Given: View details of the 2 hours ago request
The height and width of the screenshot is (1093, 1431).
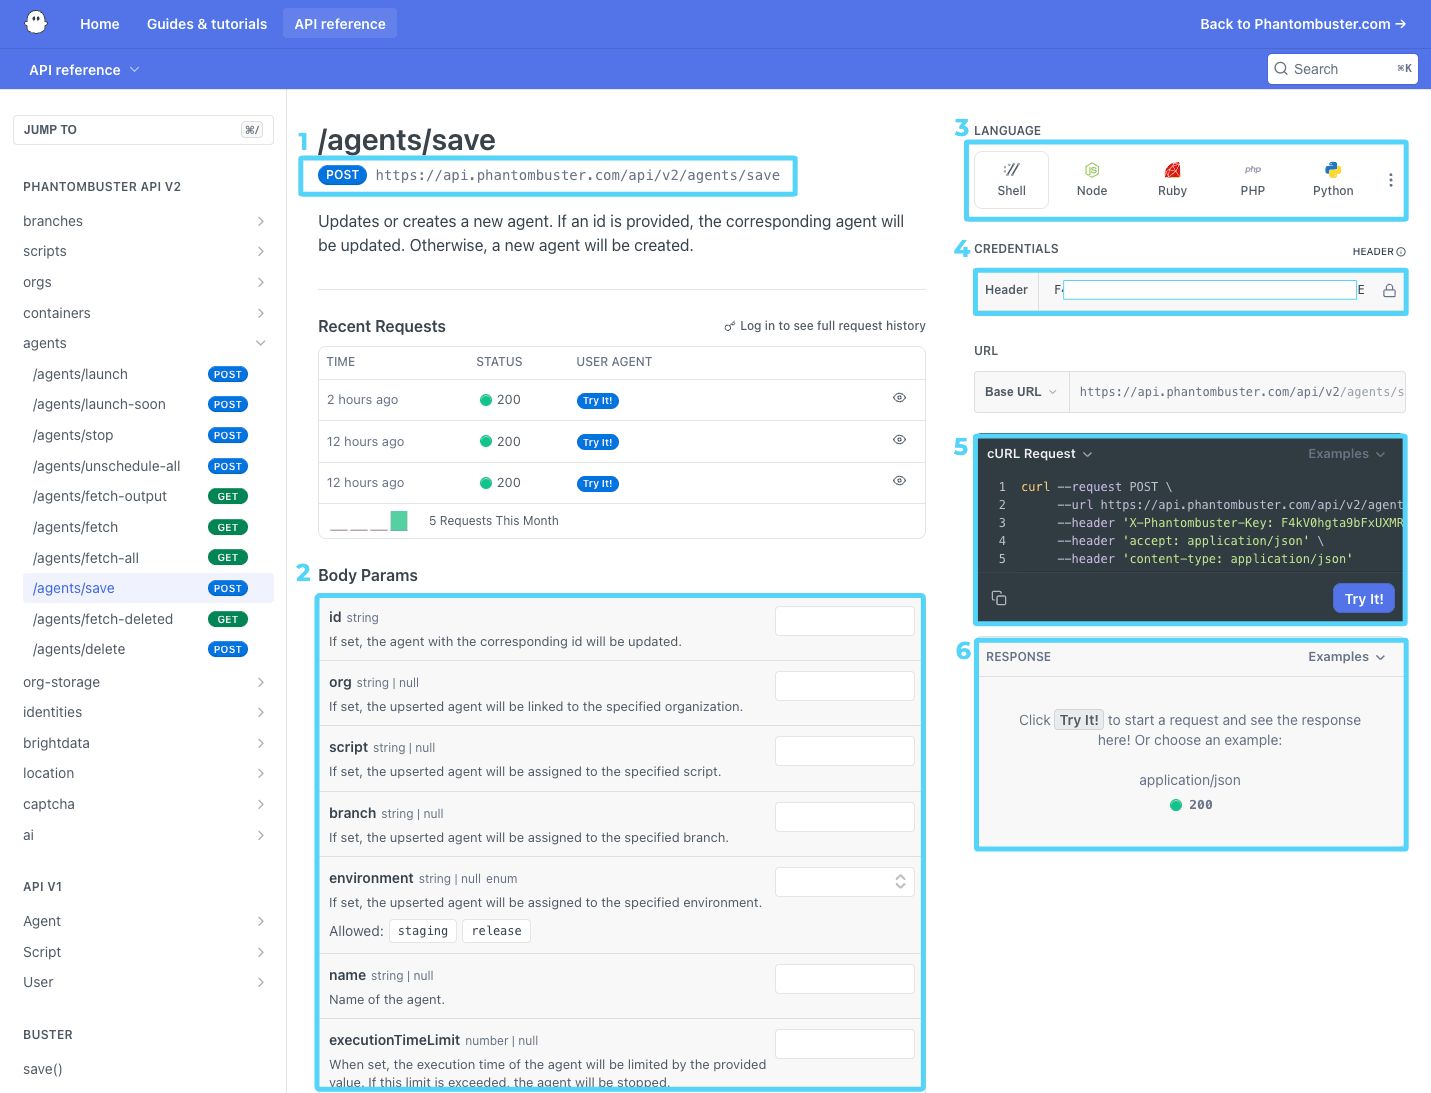Looking at the screenshot, I should point(899,398).
